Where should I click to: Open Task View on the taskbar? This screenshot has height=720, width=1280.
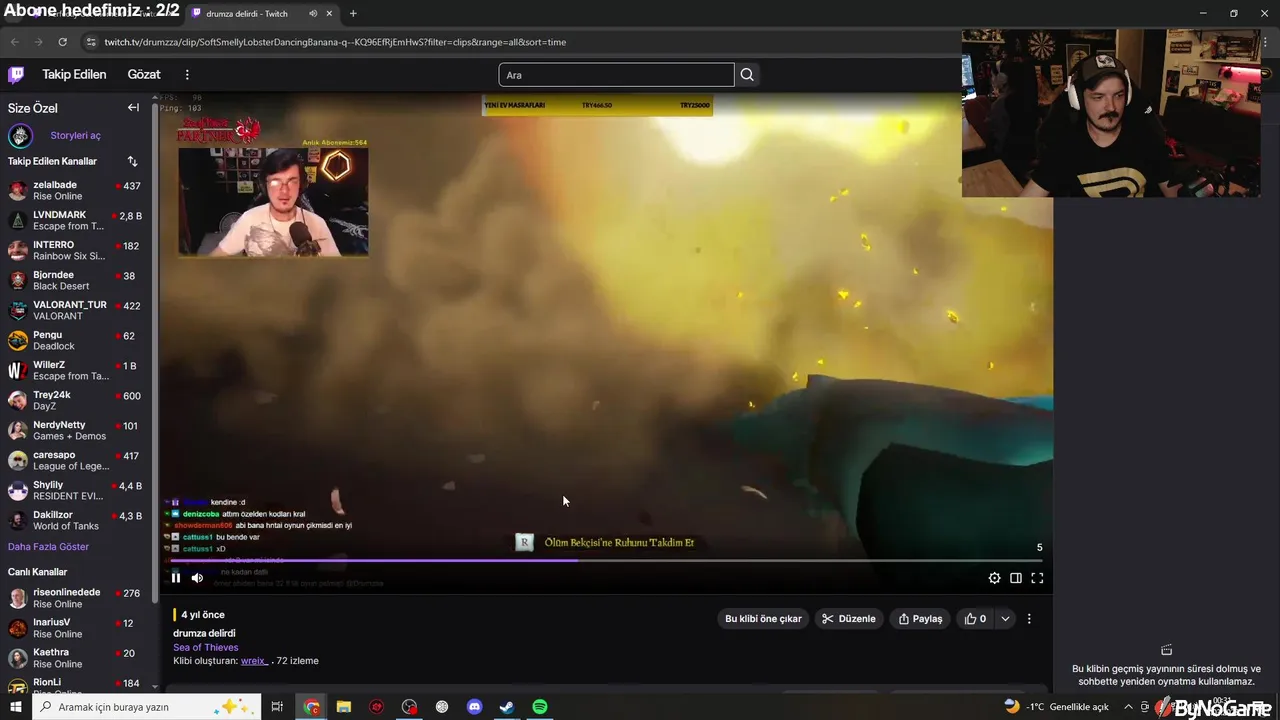pos(277,707)
